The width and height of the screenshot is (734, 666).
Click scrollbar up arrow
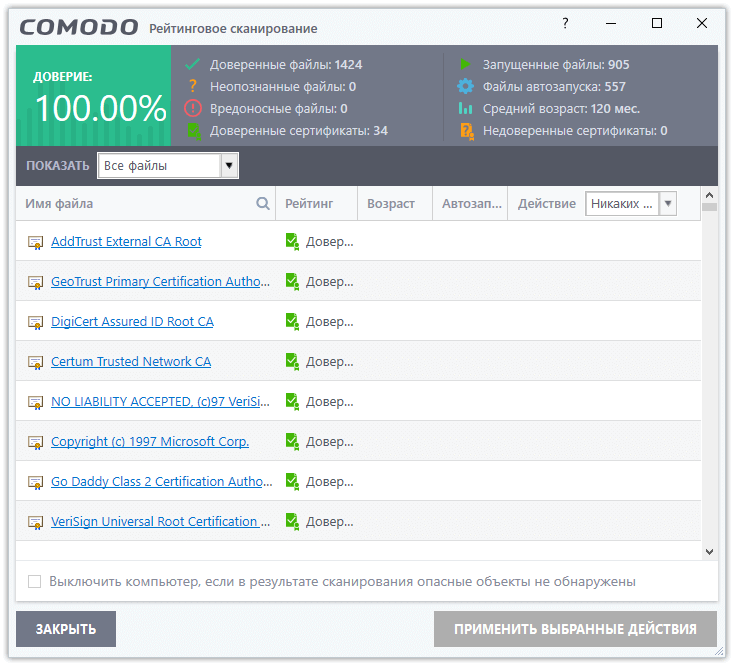709,195
